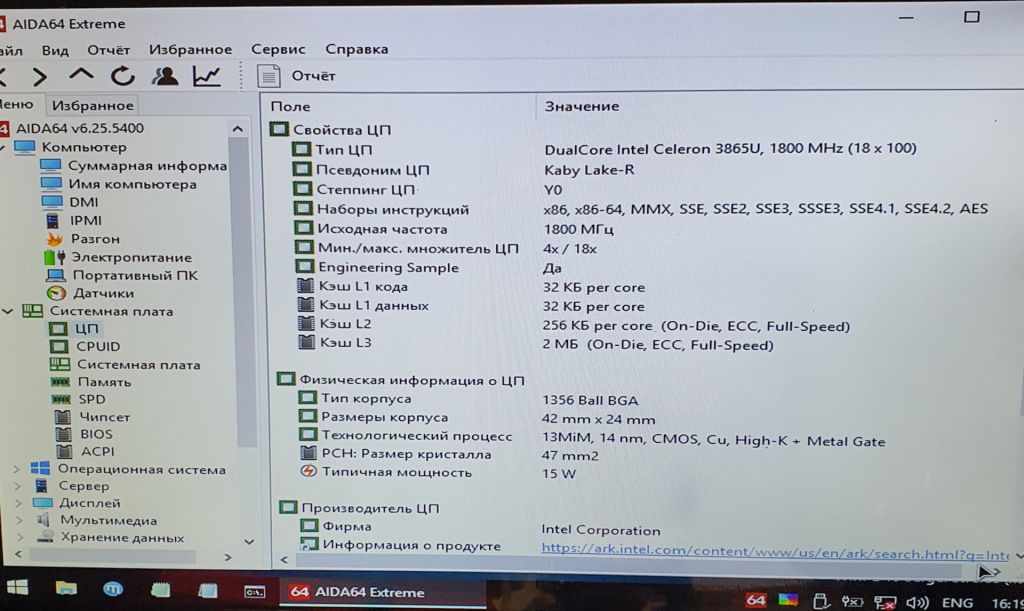Screen dimensions: 1024x611
Task: Open the ark.intel.com product information link
Action: (775, 552)
